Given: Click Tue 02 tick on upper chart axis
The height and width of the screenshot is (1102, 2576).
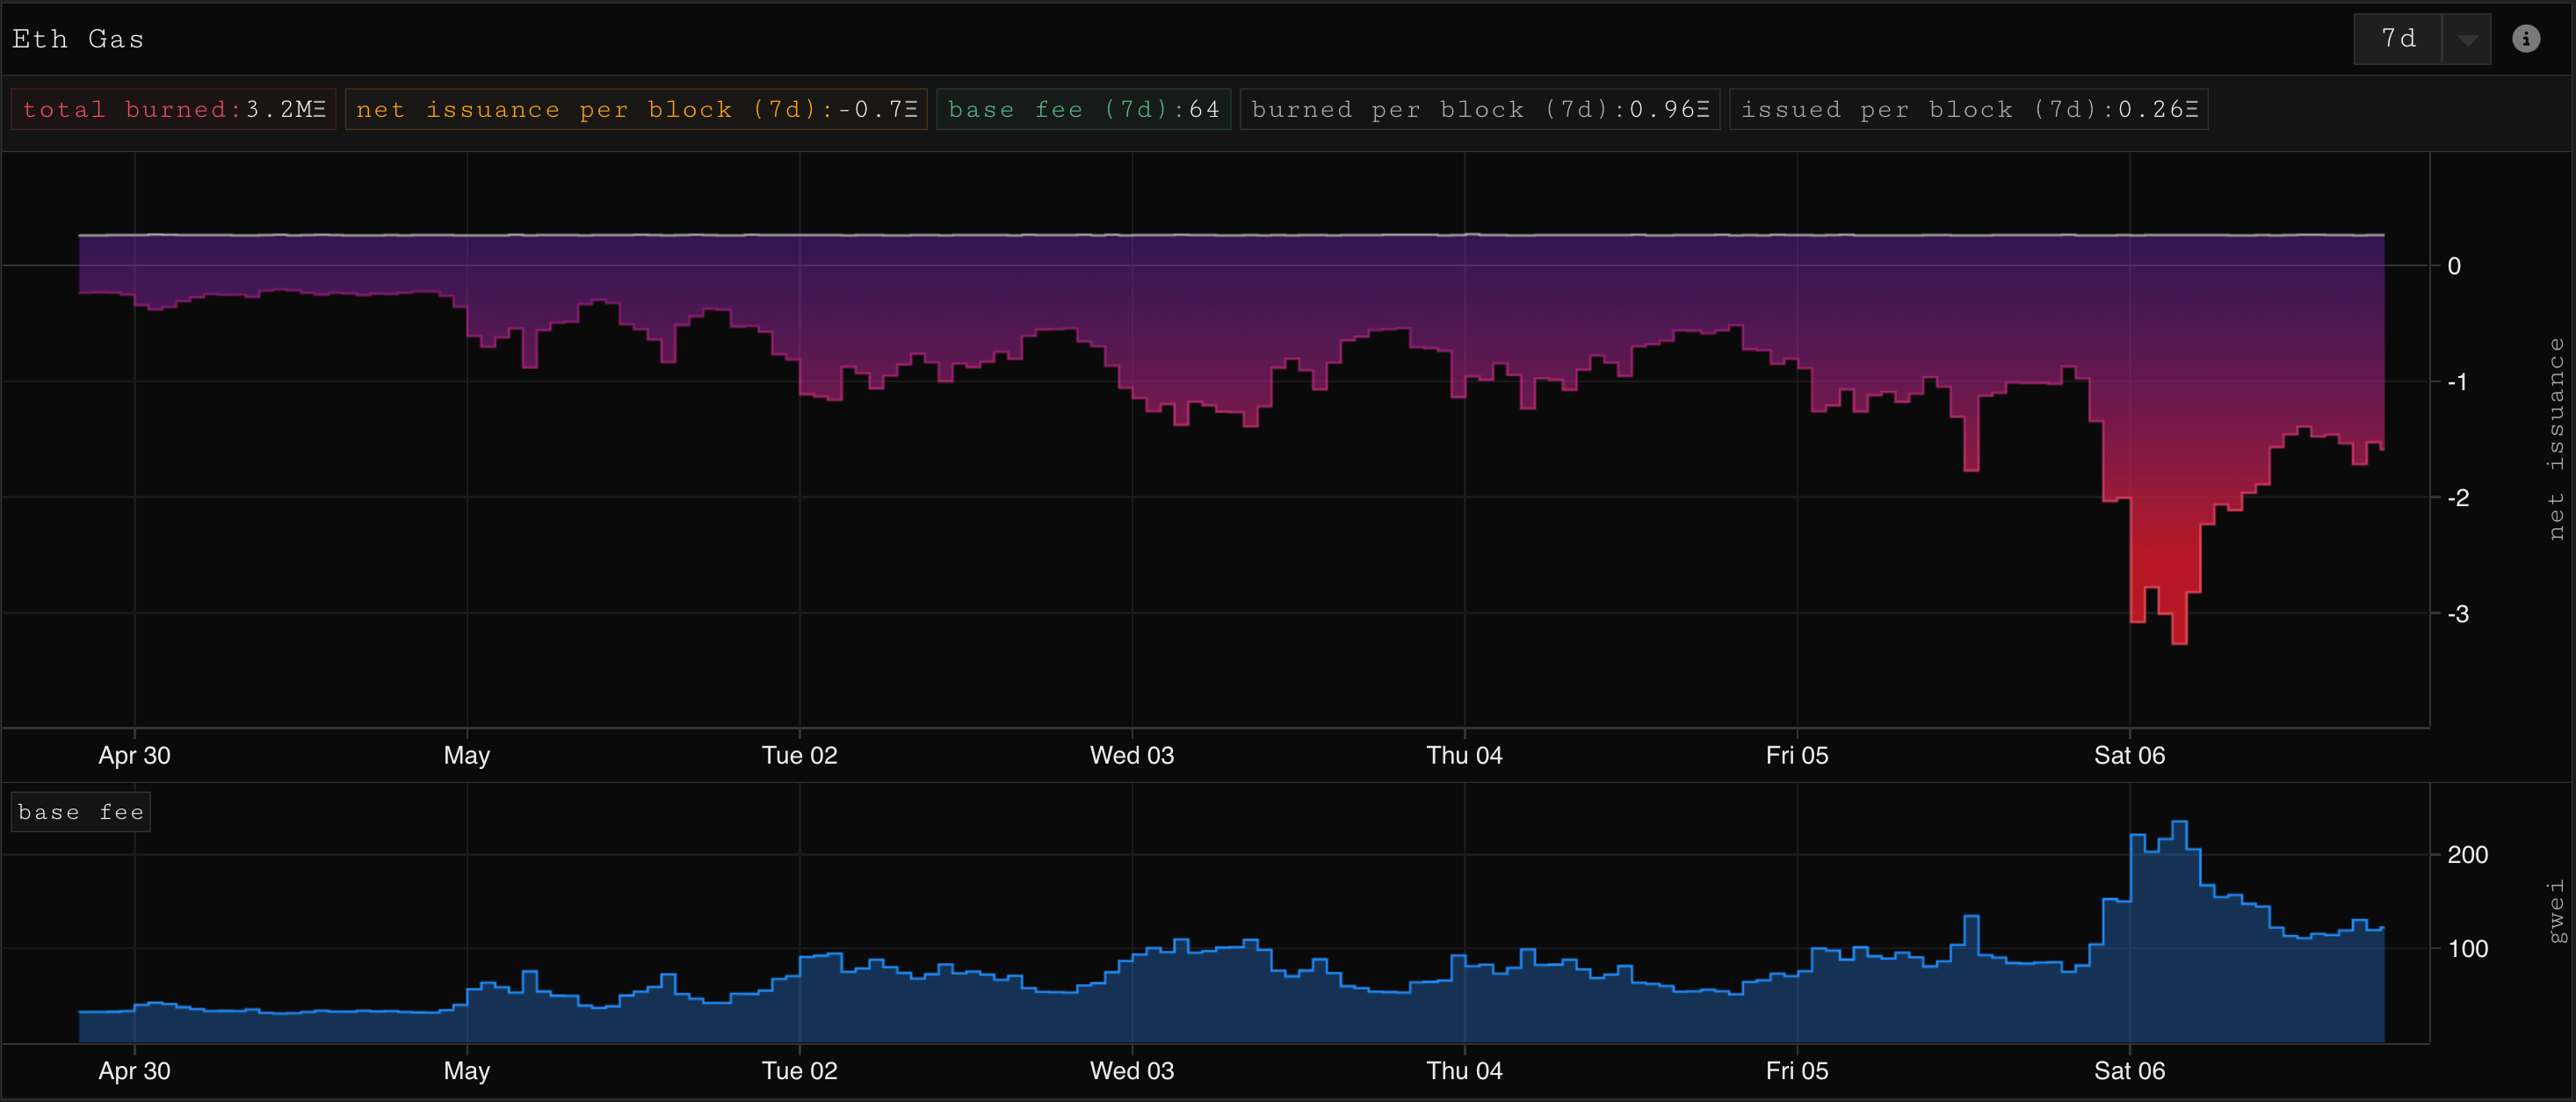Looking at the screenshot, I should click(799, 755).
